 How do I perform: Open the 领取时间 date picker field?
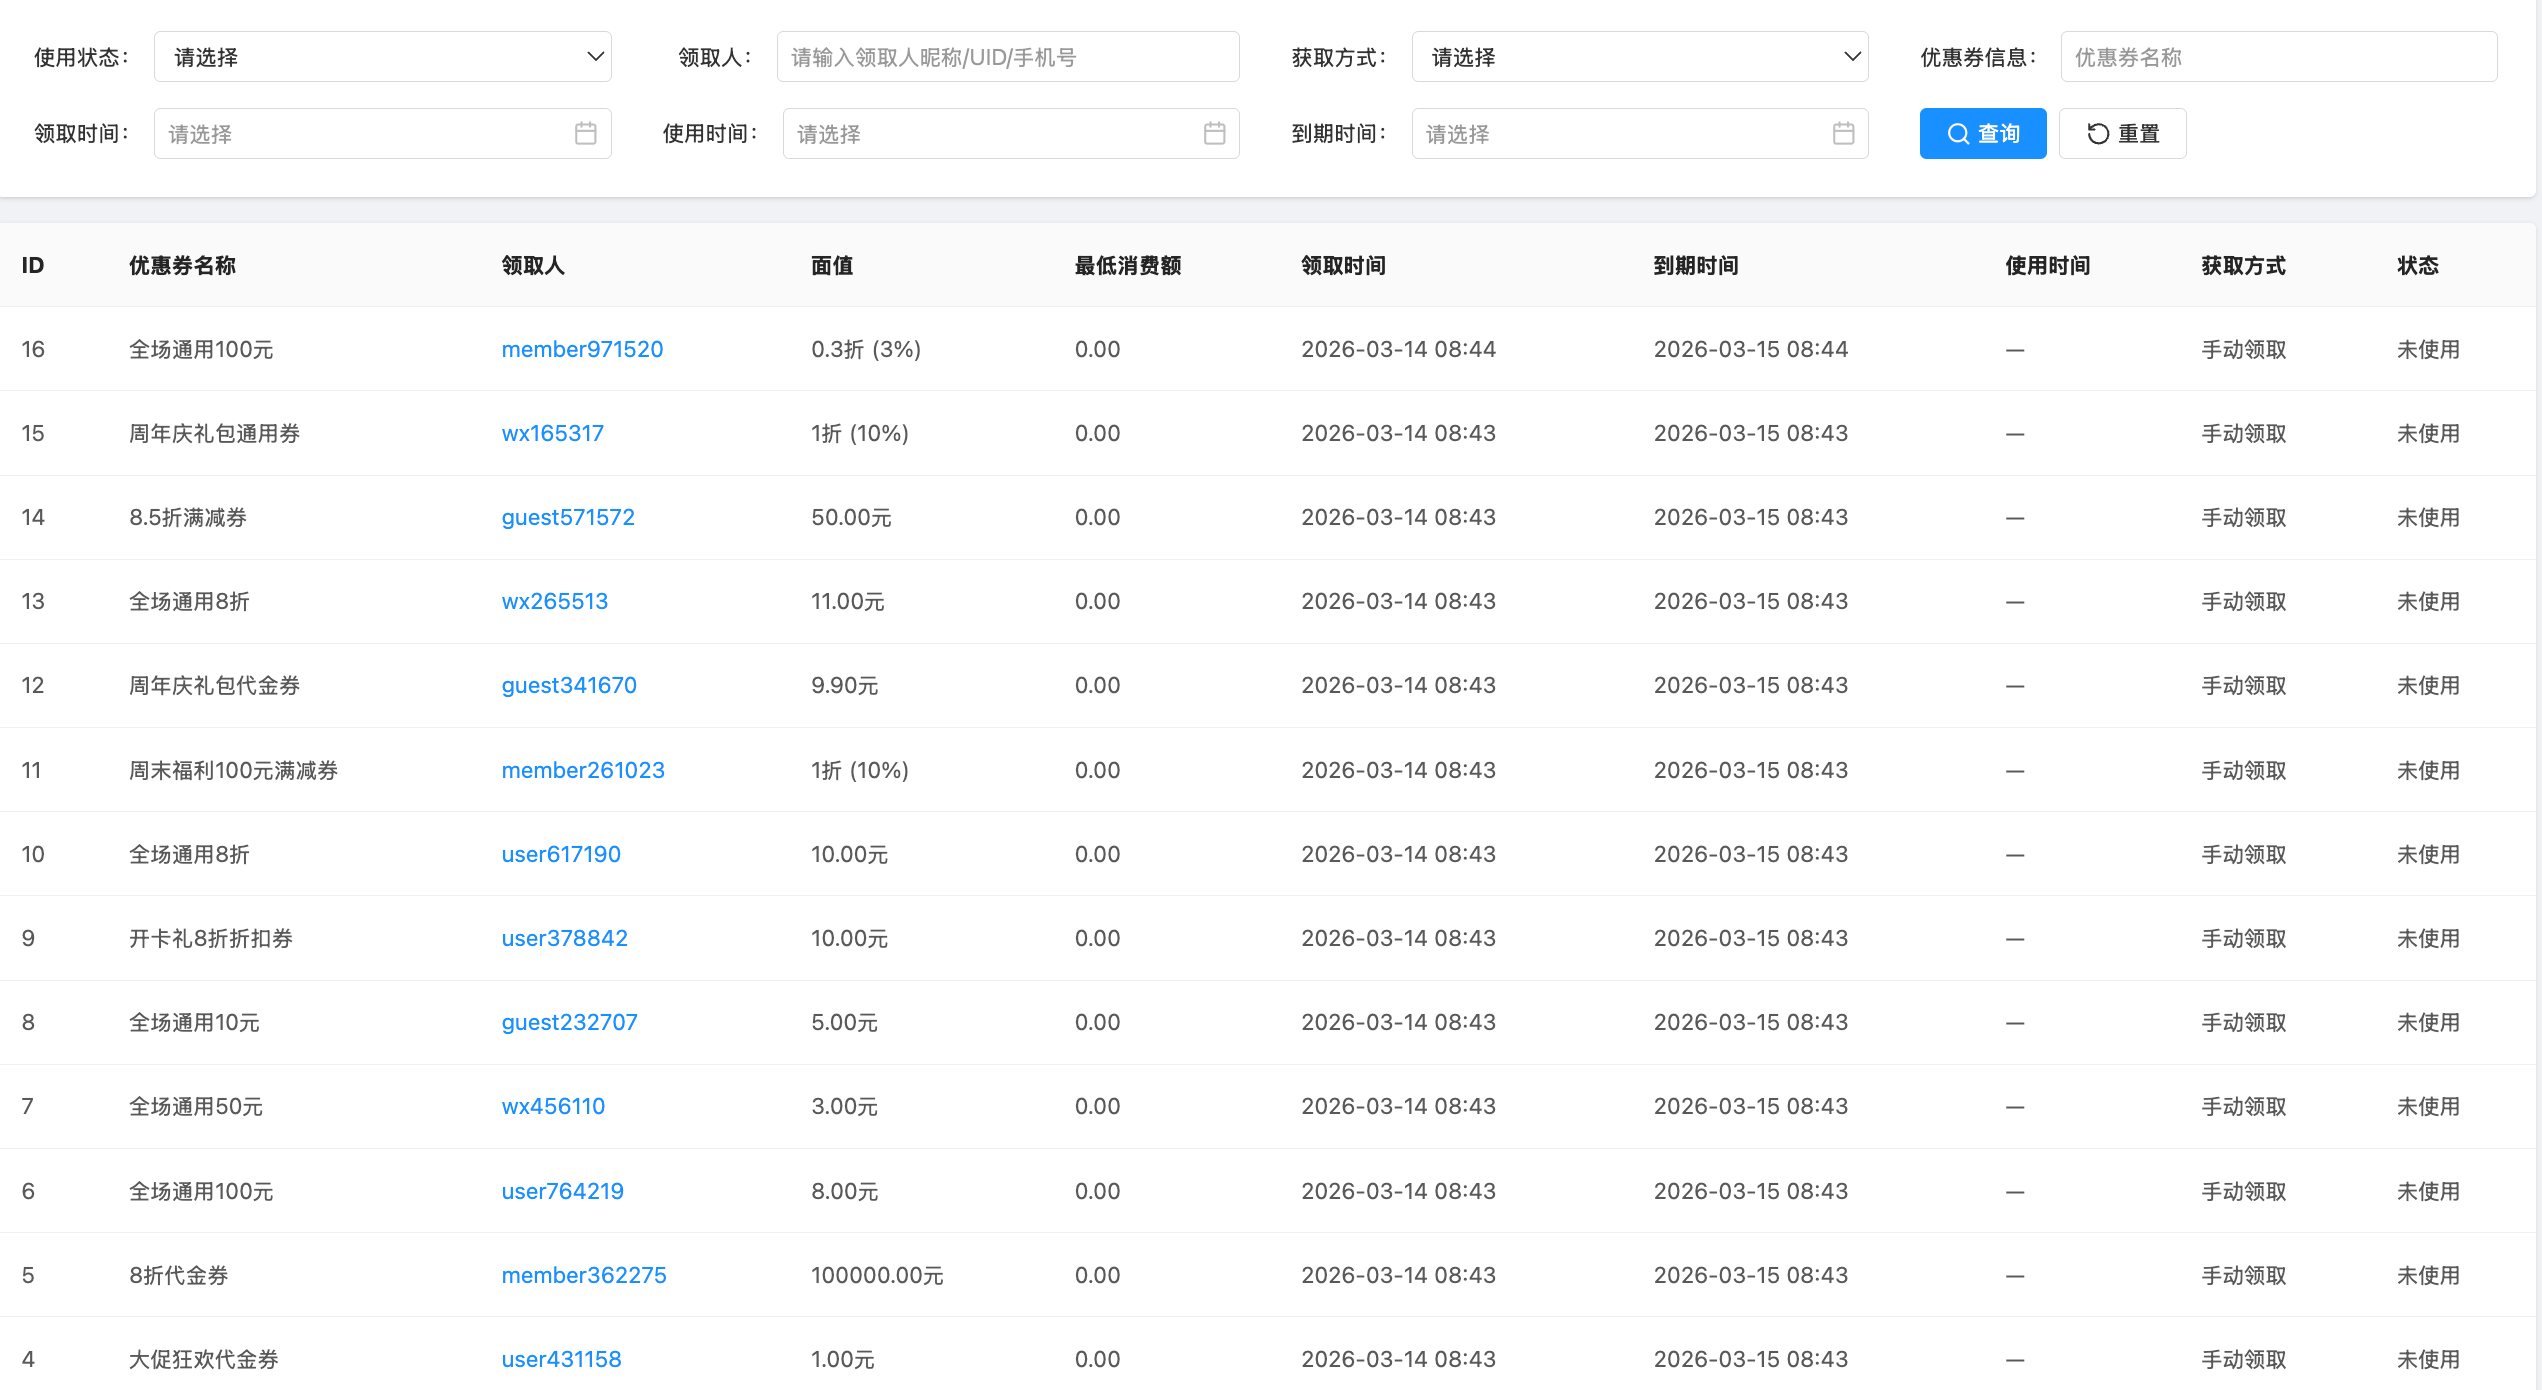click(382, 133)
